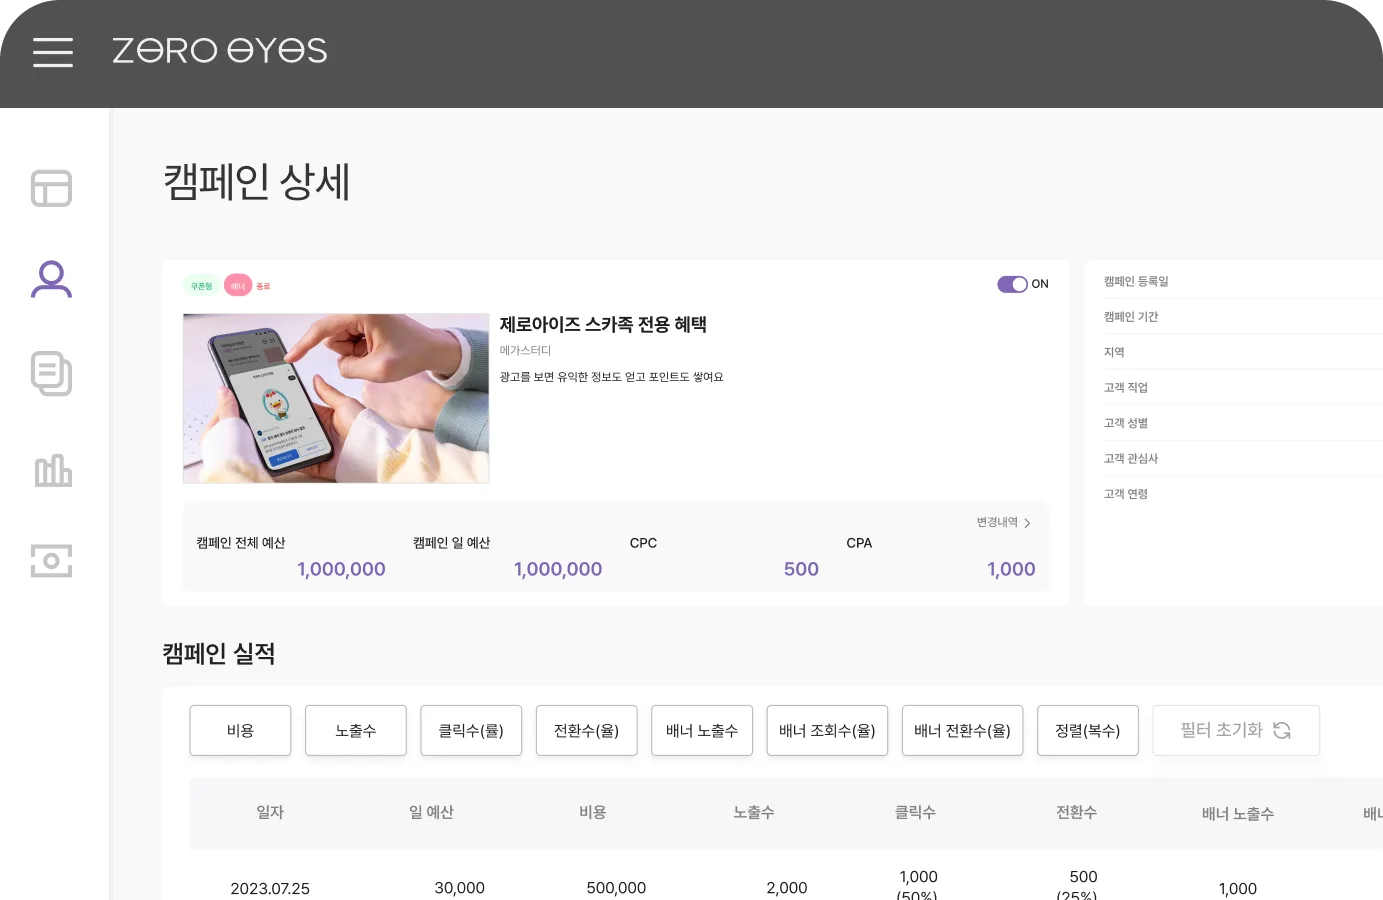The image size is (1383, 900).
Task: Toggle the campaign ON switch
Action: pyautogui.click(x=1012, y=284)
